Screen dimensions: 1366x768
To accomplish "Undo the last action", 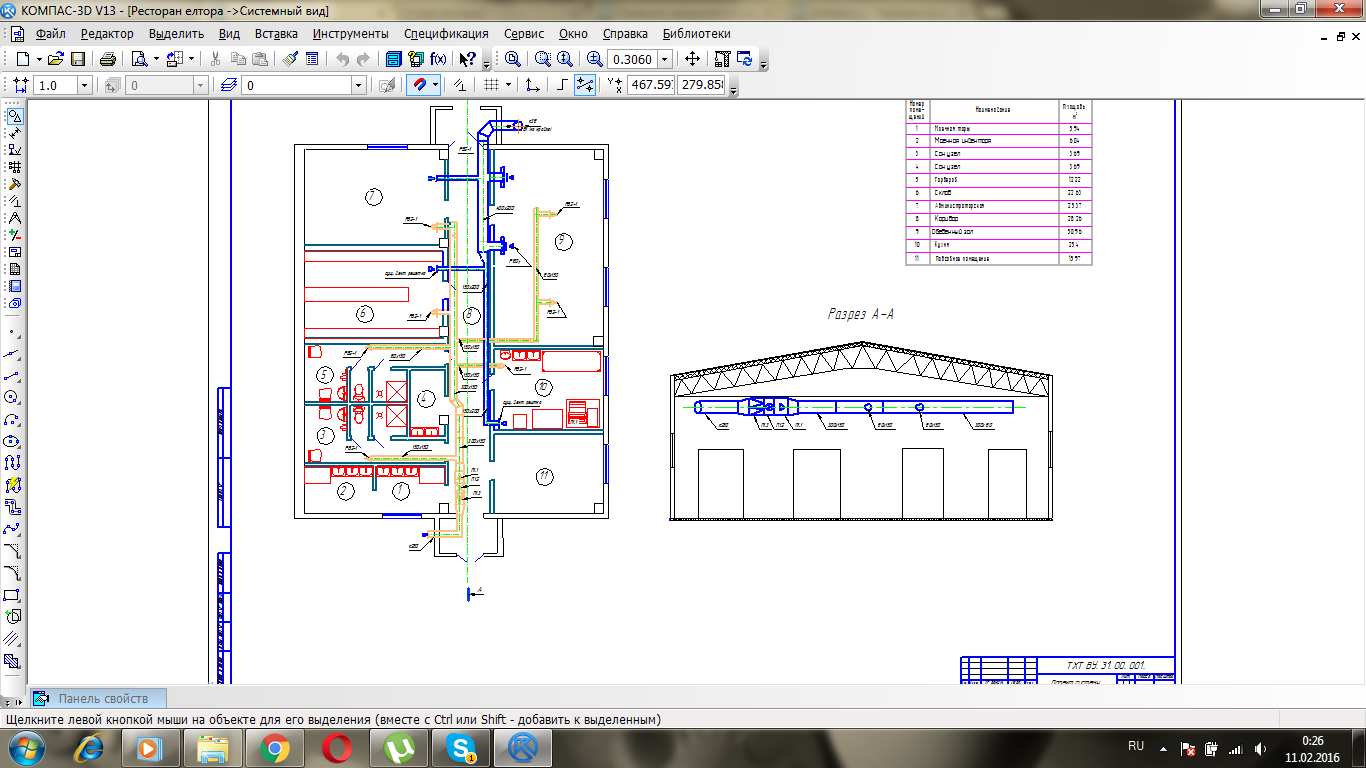I will (343, 59).
